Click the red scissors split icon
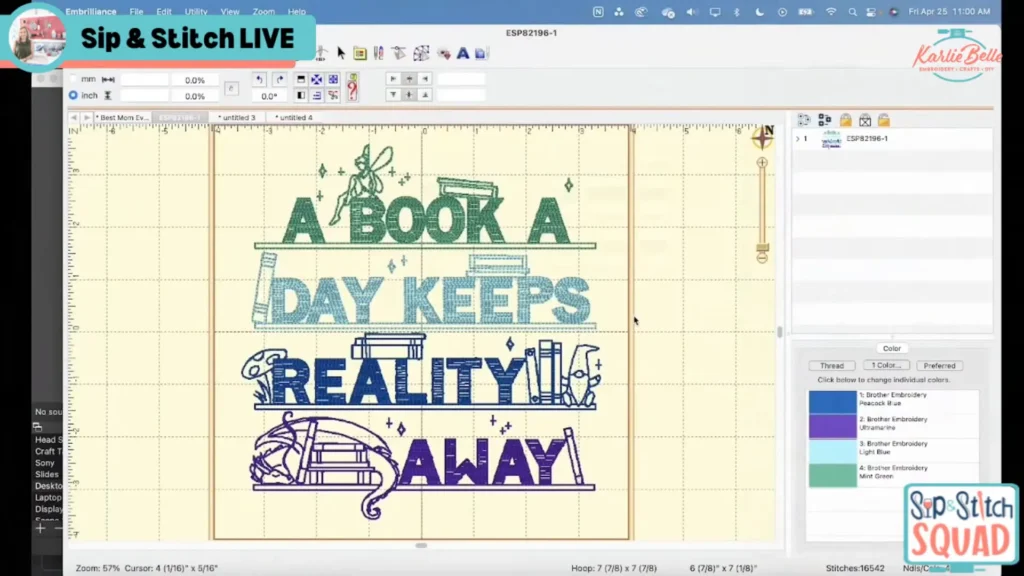Viewport: 1024px width, 576px height. pos(333,96)
